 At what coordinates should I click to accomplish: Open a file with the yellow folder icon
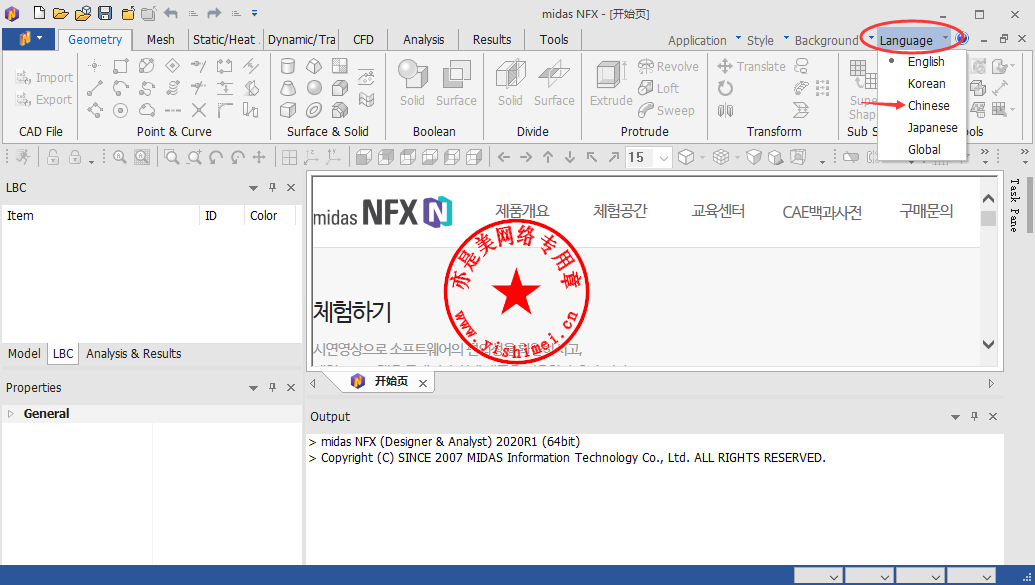pos(61,13)
